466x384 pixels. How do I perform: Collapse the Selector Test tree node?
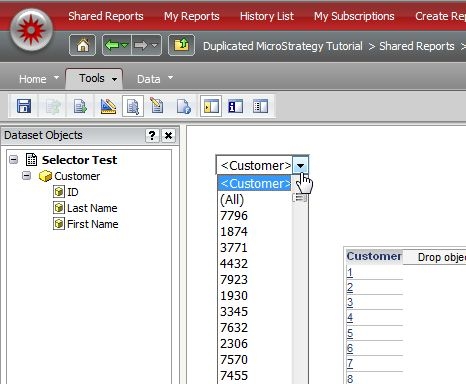point(14,159)
